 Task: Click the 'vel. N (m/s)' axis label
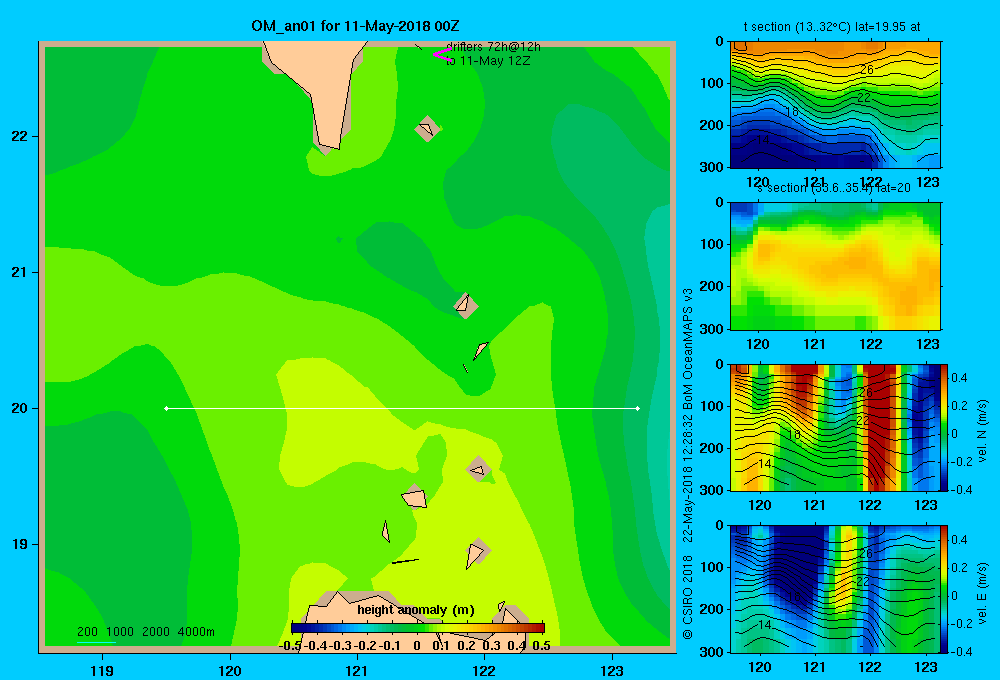point(983,431)
